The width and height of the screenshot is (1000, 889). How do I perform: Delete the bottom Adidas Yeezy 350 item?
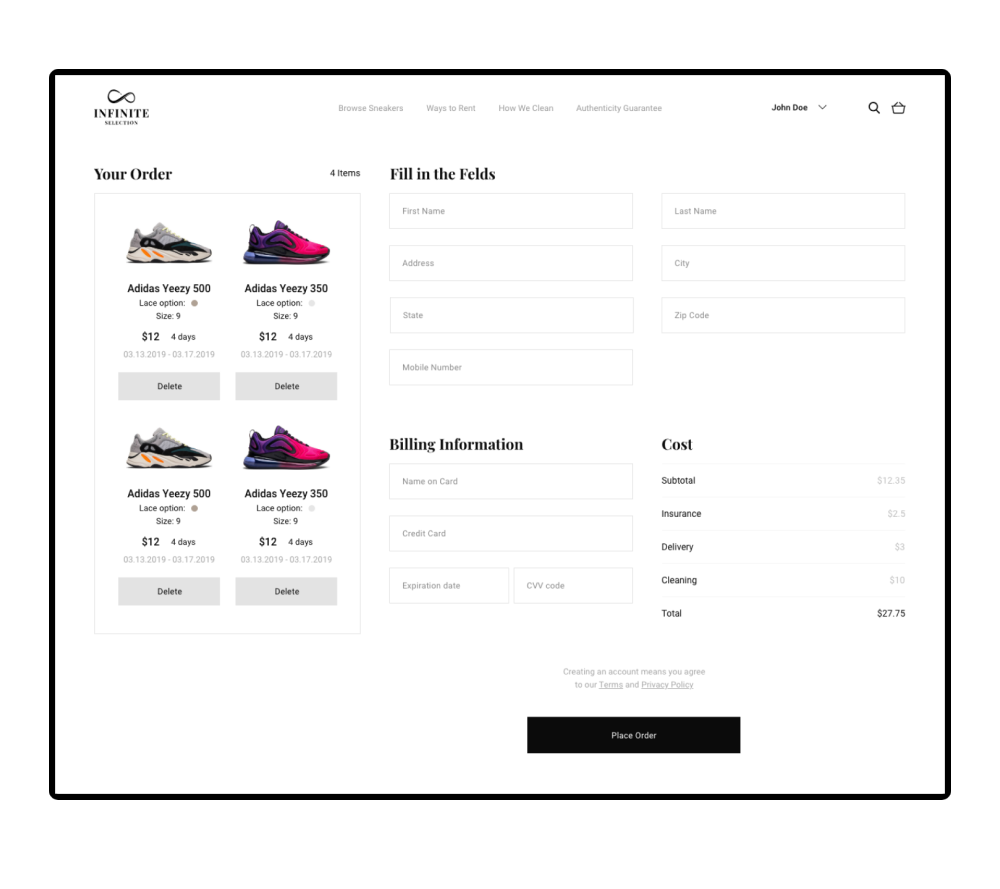tap(286, 592)
